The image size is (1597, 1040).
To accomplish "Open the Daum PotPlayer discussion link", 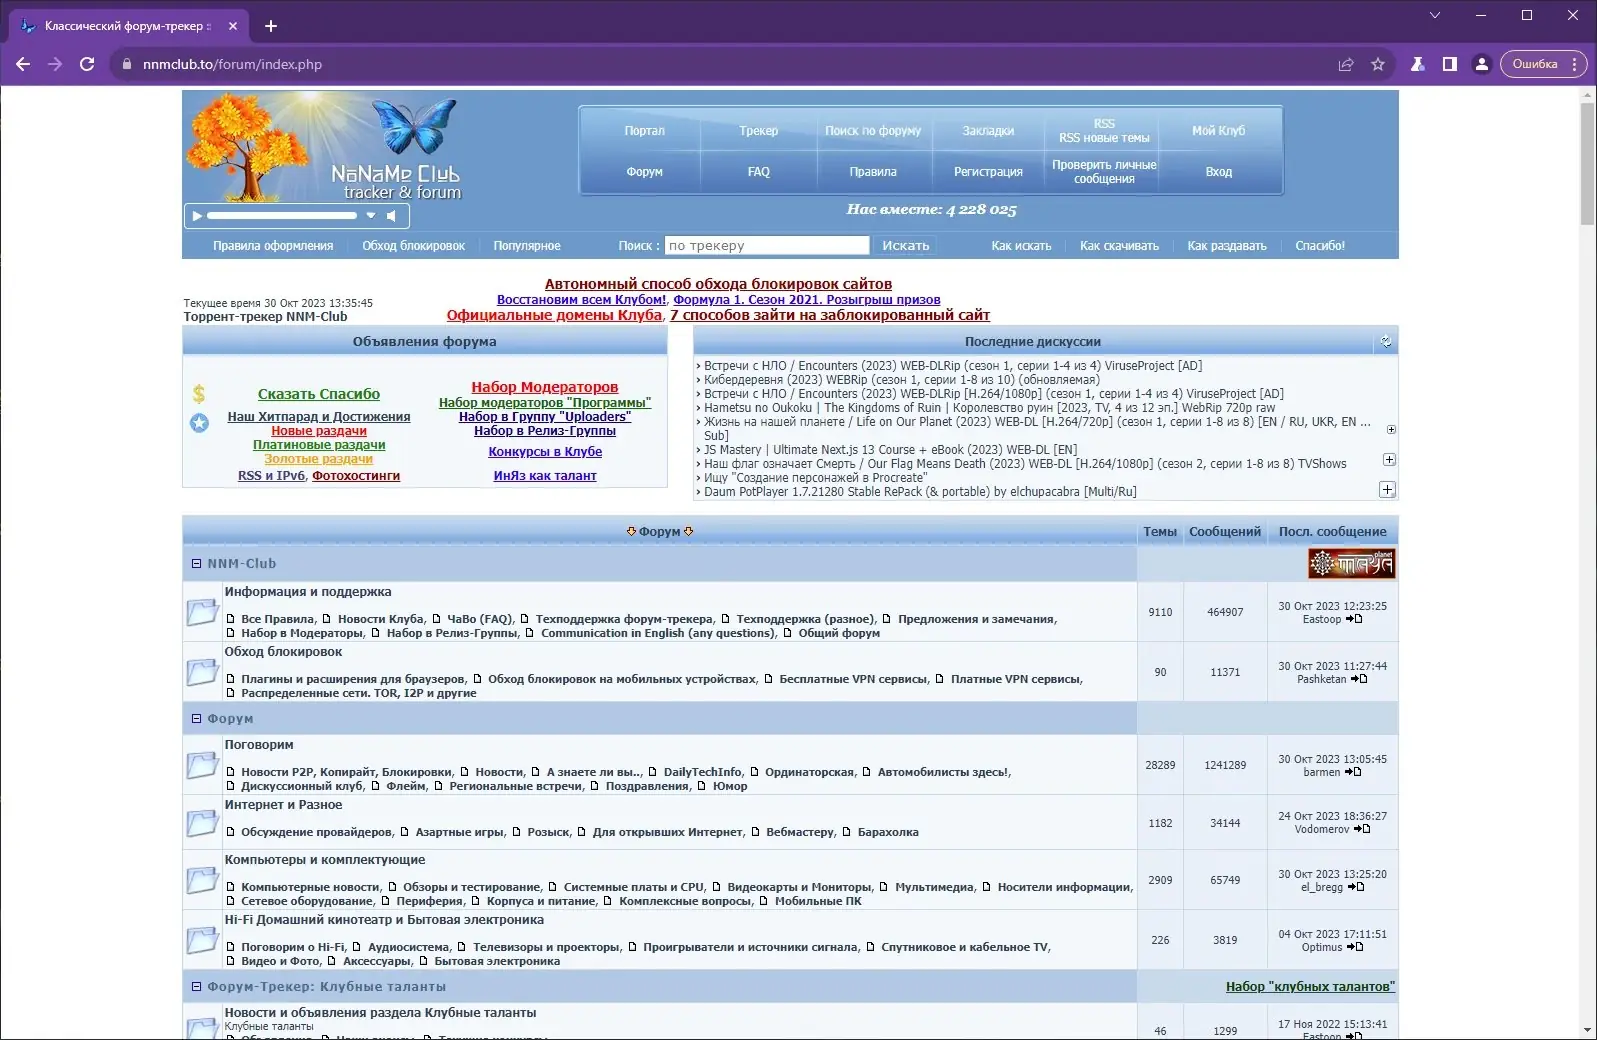I will (920, 492).
